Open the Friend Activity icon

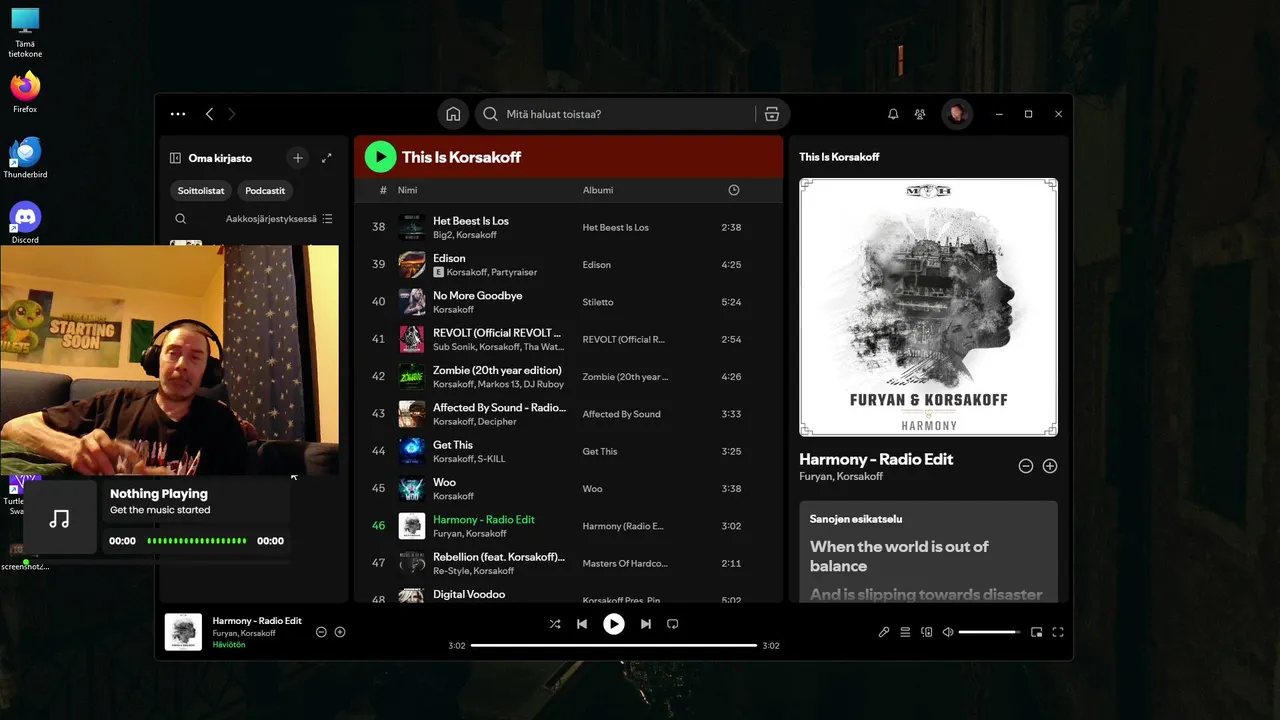pos(920,114)
